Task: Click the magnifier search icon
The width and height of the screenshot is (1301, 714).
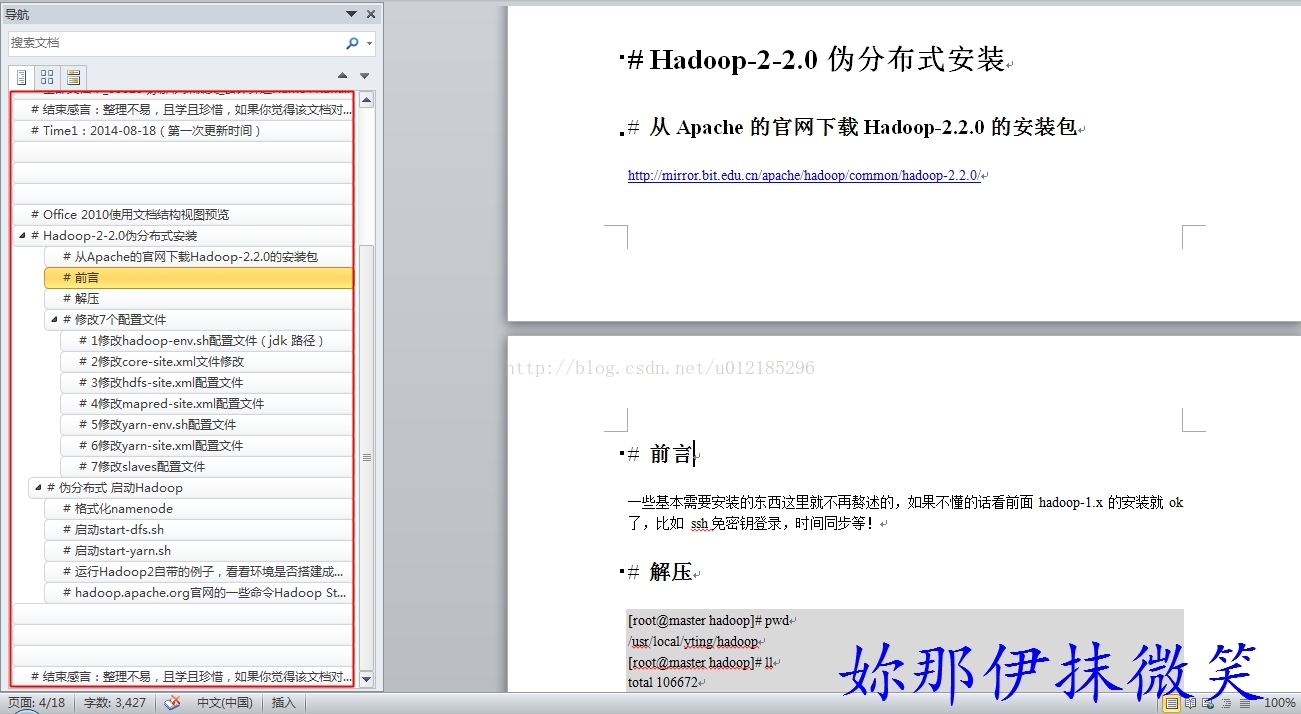Action: [x=352, y=43]
